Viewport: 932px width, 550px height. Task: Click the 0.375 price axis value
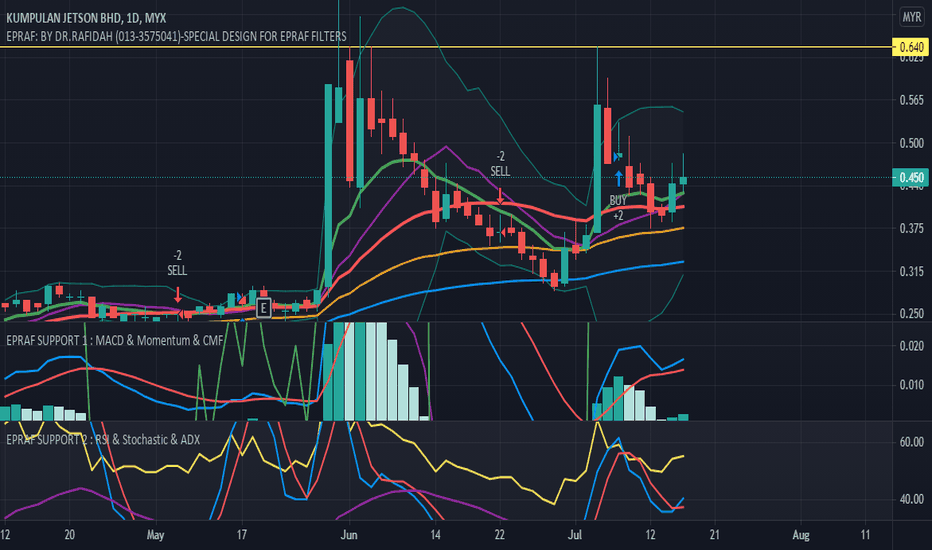[912, 228]
